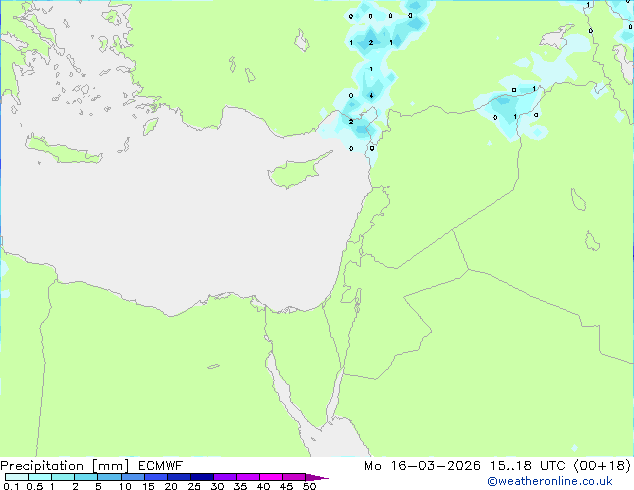Click the "Mo 16-03-2026" forecast date
Screen dimensions: 634x490
coord(422,466)
